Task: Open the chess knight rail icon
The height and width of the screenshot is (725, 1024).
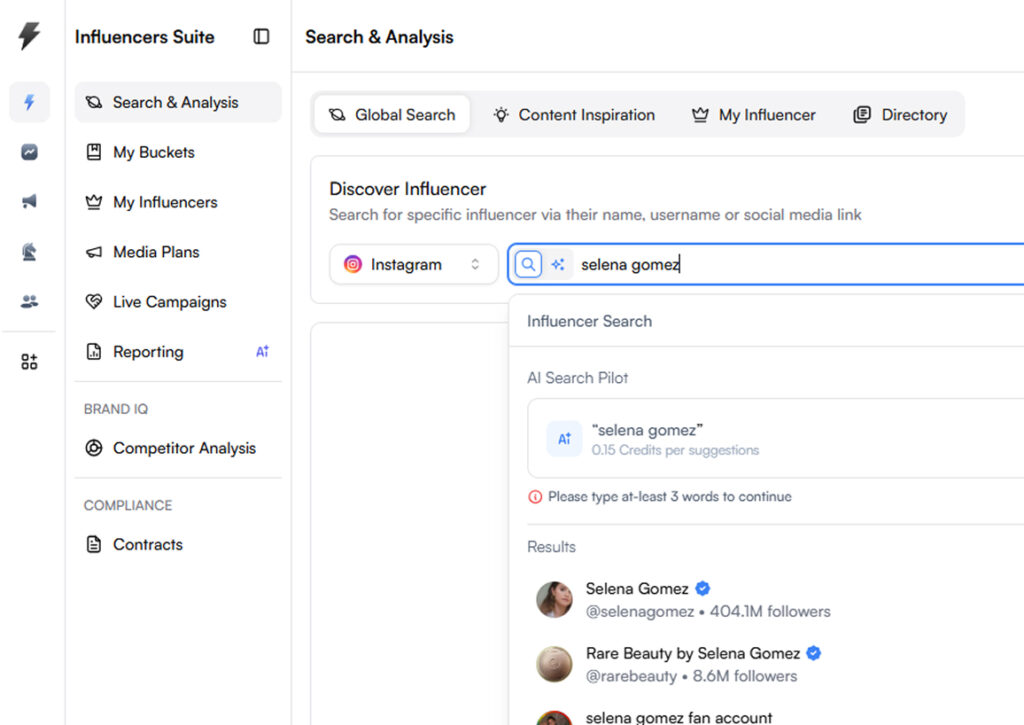Action: coord(29,251)
